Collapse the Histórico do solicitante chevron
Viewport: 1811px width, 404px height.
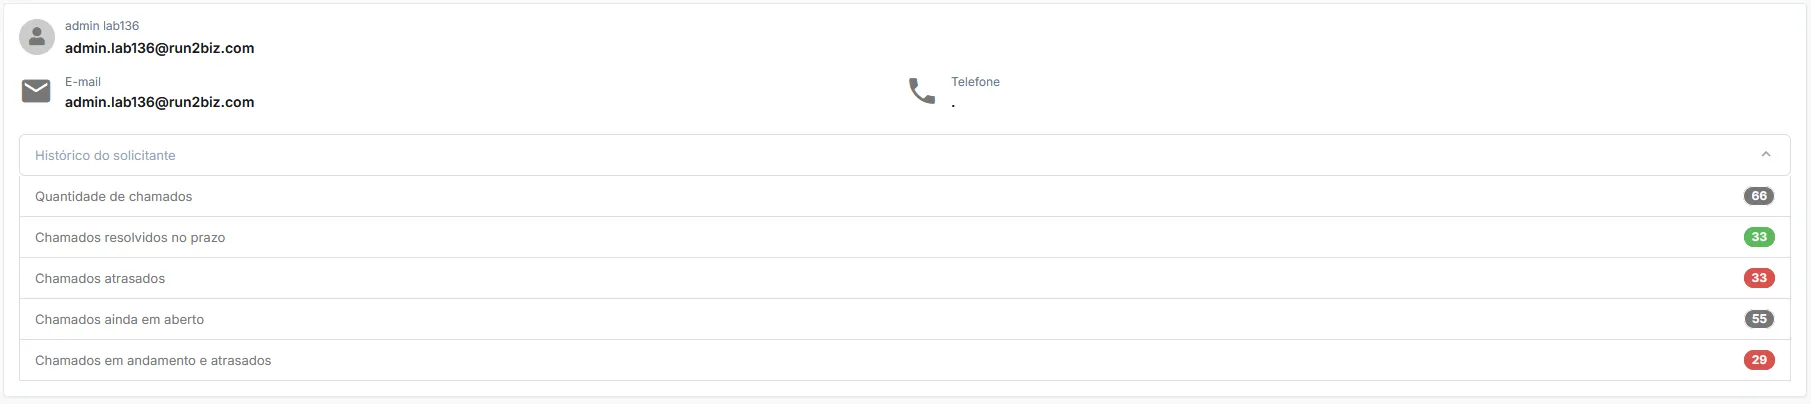point(1766,155)
